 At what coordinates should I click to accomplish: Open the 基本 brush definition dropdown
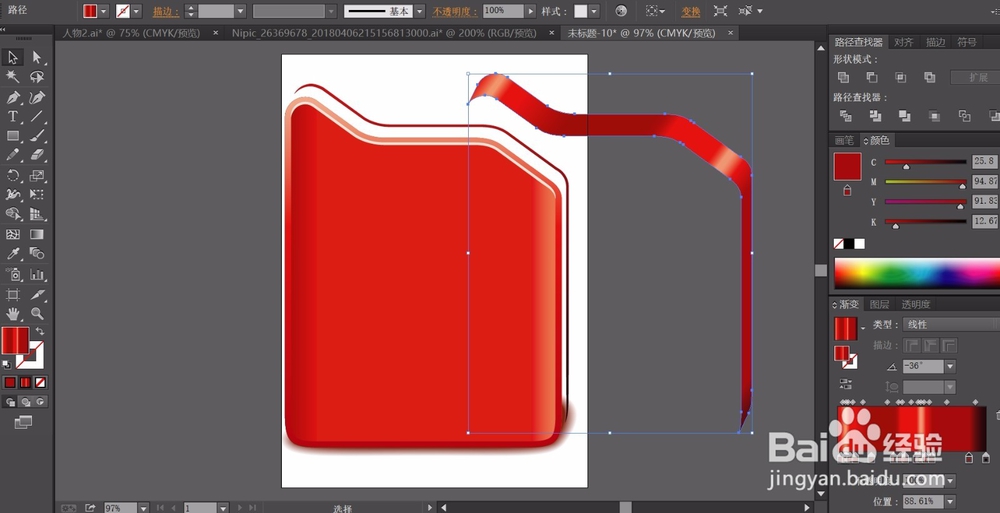pyautogui.click(x=420, y=11)
